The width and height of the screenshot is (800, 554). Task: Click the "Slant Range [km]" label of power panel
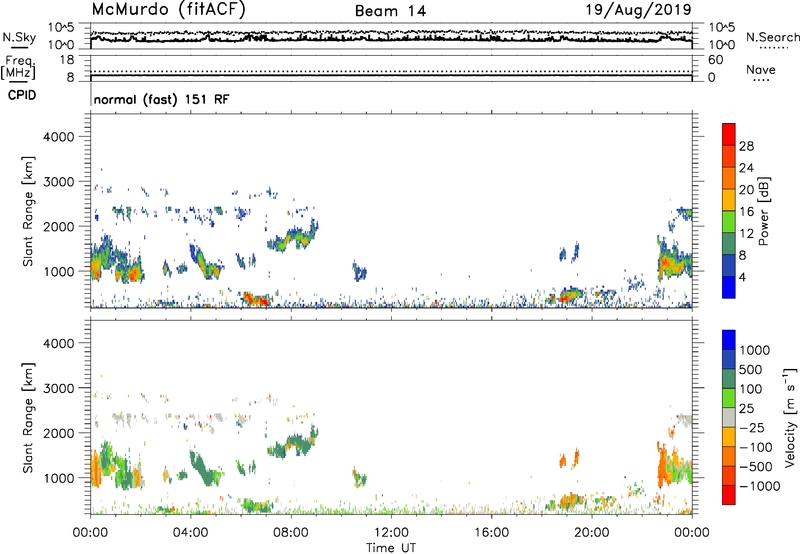[28, 212]
